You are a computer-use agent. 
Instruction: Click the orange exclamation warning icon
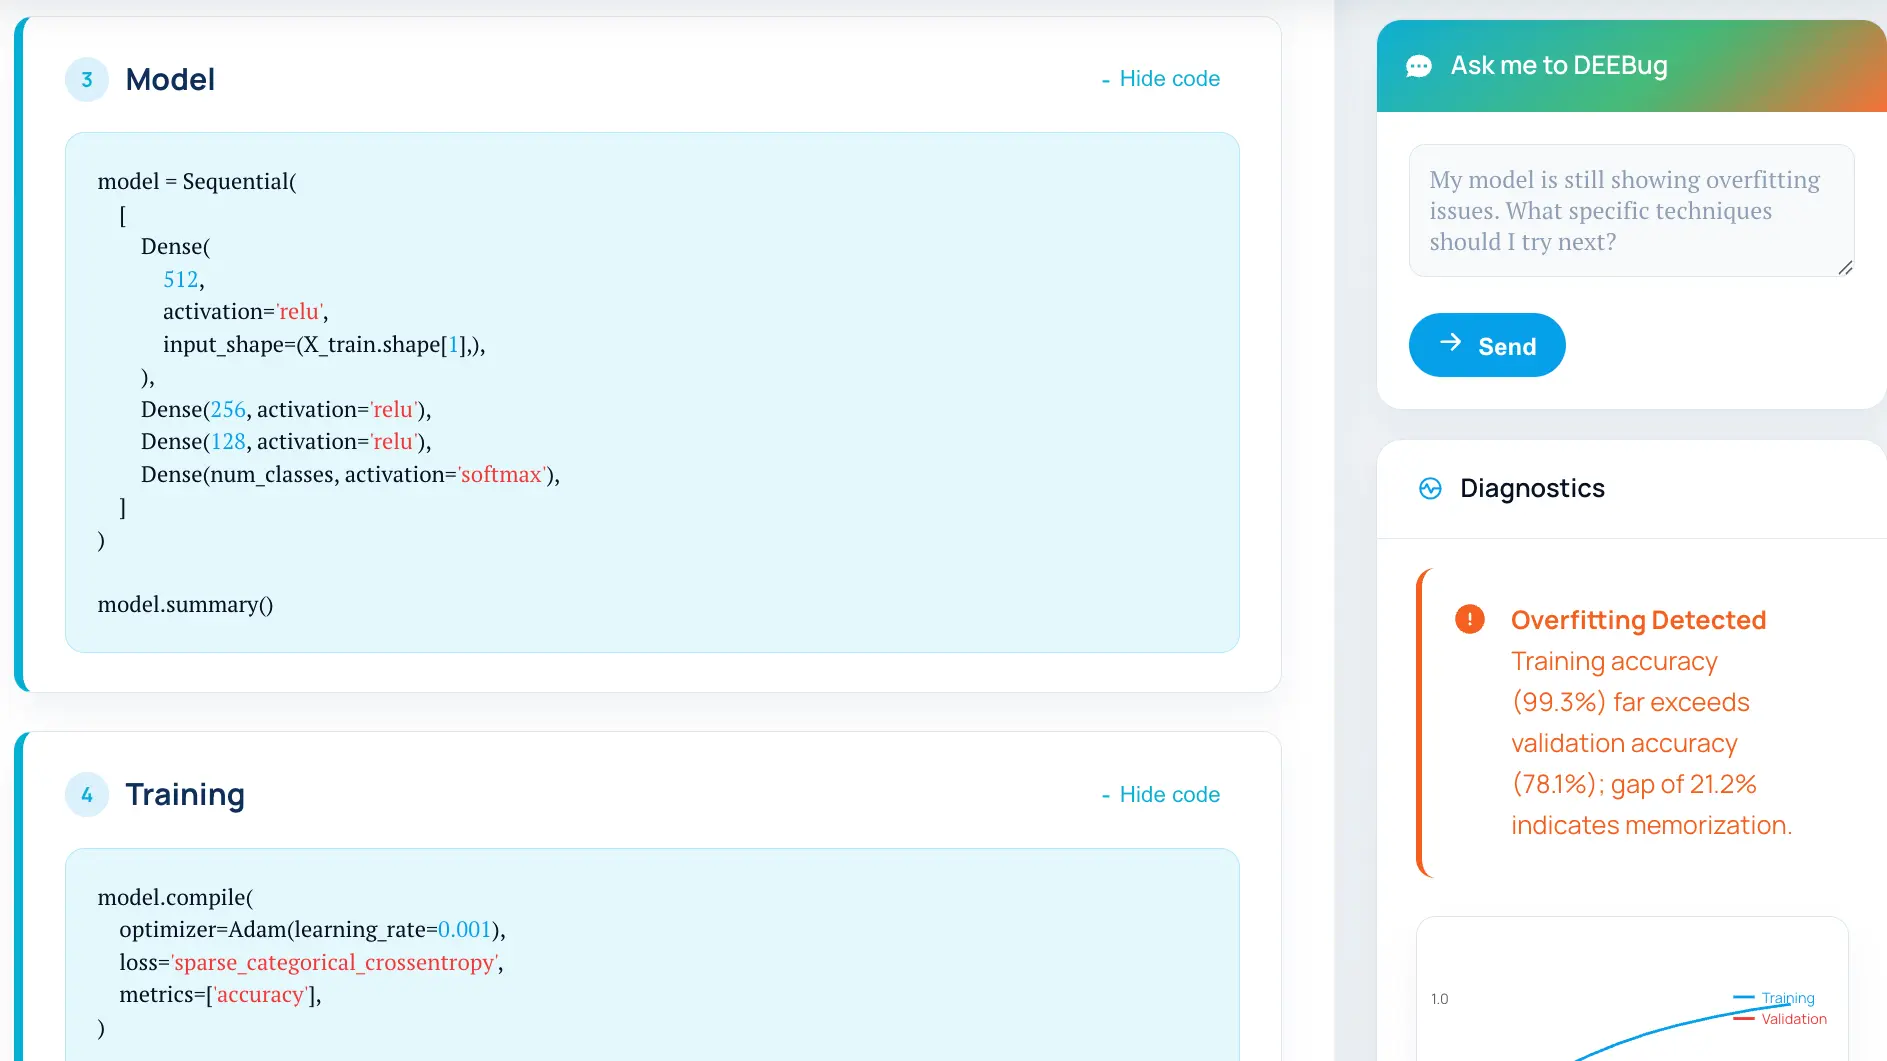pyautogui.click(x=1469, y=619)
